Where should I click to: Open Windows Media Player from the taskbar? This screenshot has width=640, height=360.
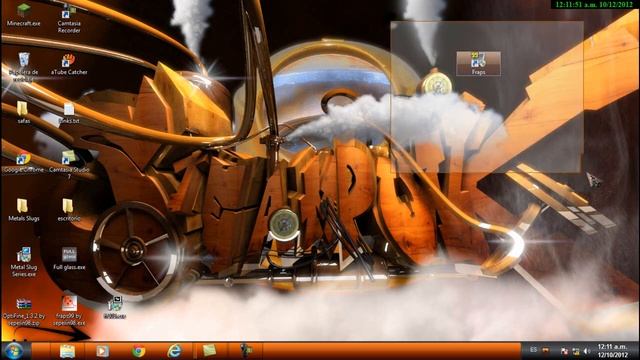pos(102,351)
